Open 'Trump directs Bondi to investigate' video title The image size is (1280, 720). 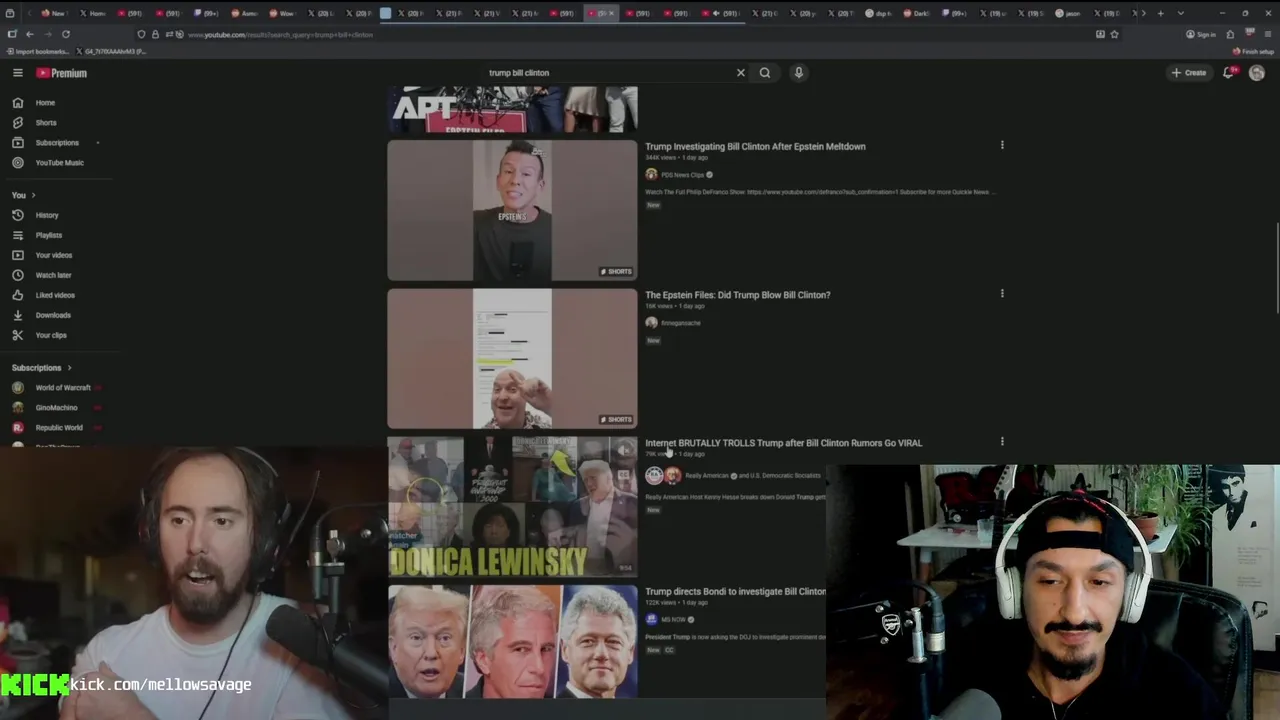pyautogui.click(x=735, y=592)
